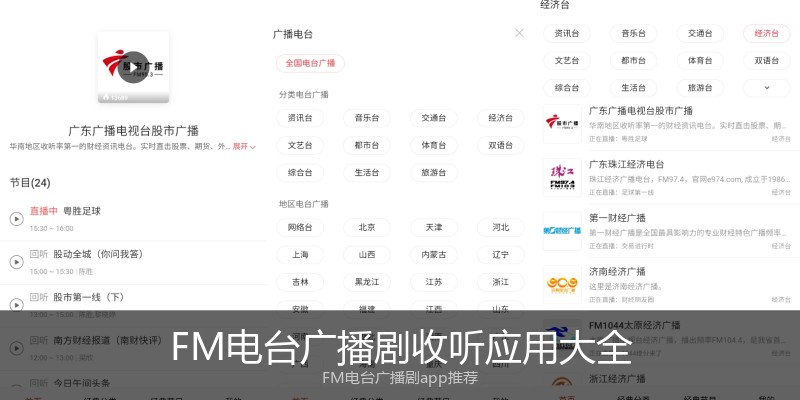Switch to the 旅游台 tab in 经济台 screen
The height and width of the screenshot is (400, 800).
click(700, 88)
